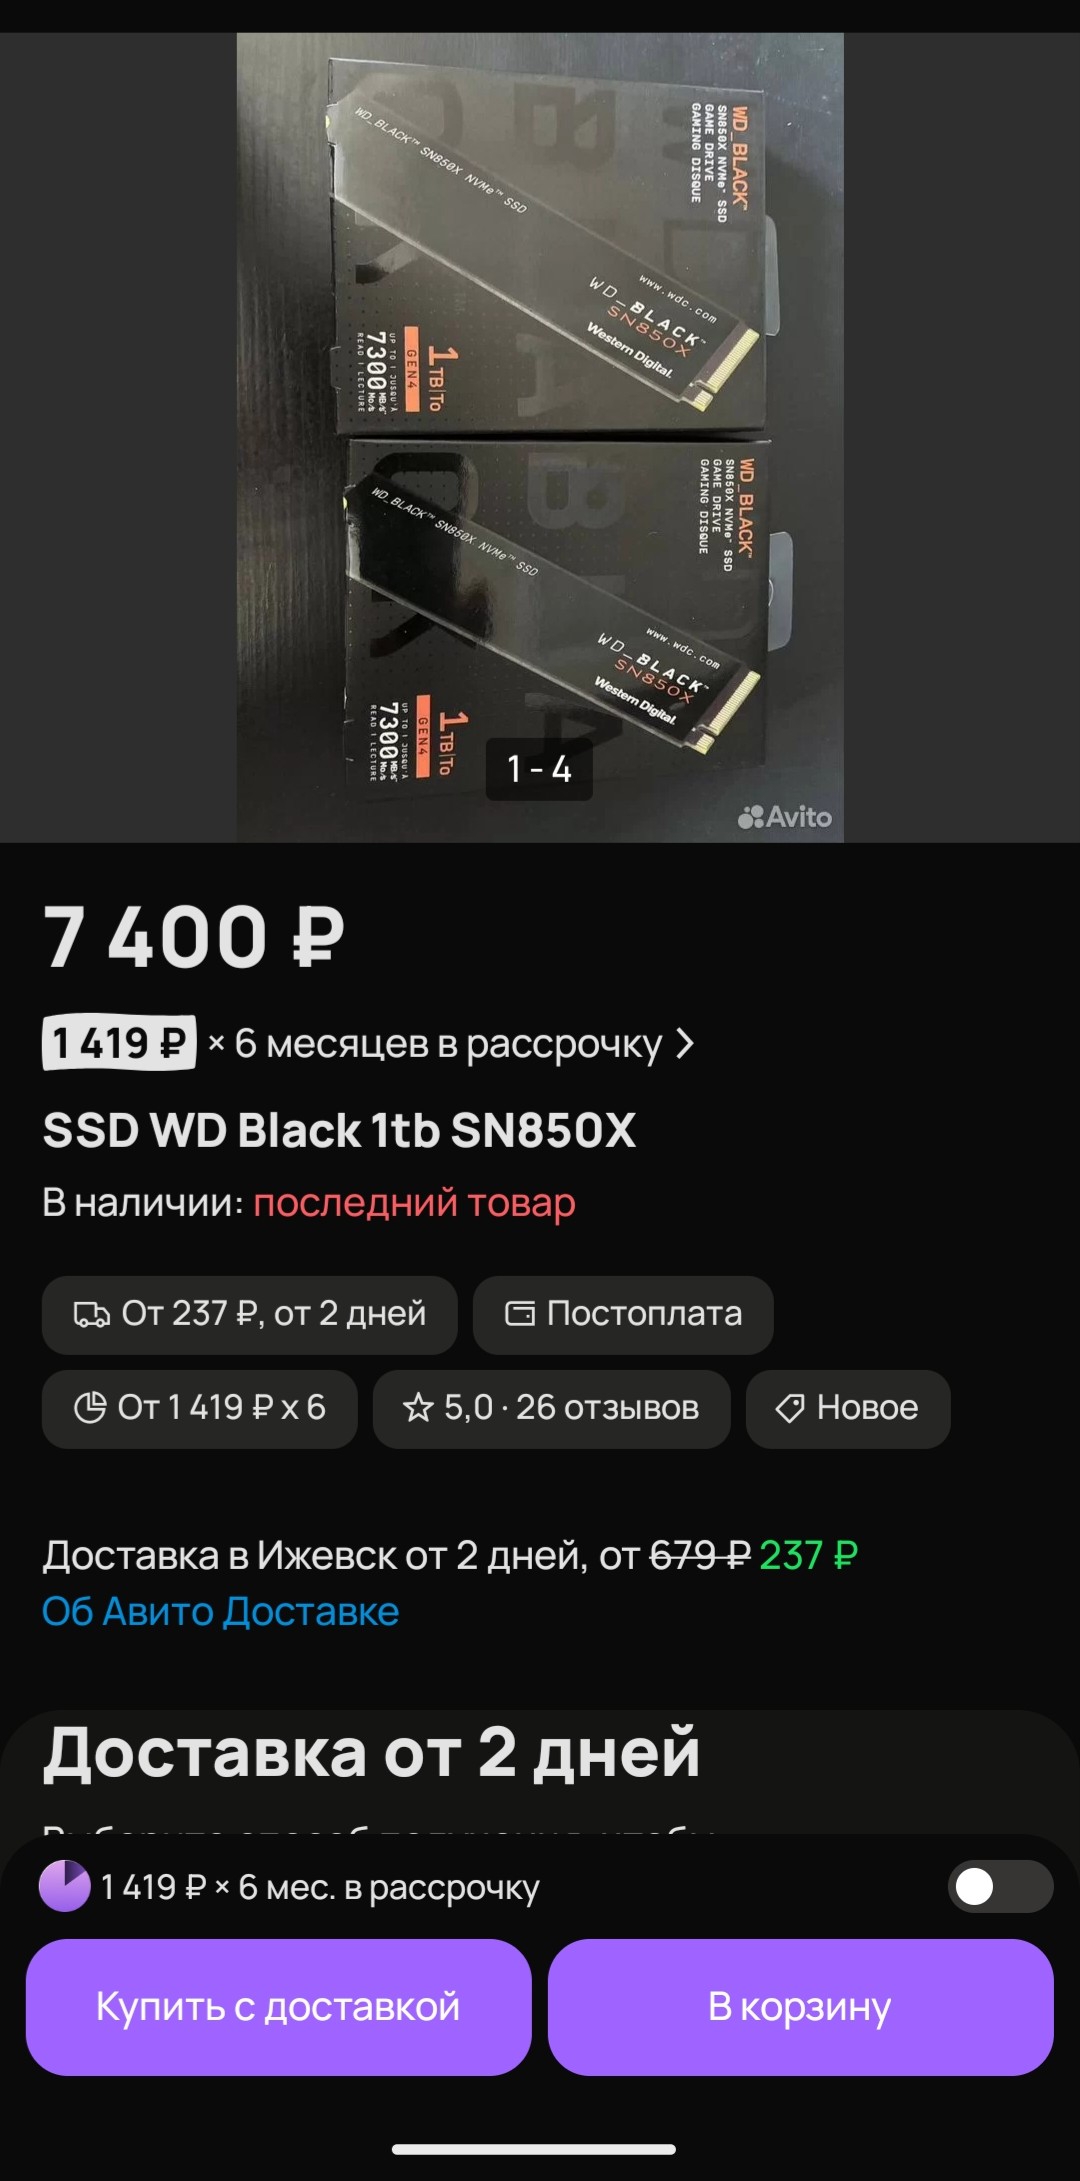This screenshot has height=2181, width=1080.
Task: Tap the Купить с доставкой button
Action: 278,2007
